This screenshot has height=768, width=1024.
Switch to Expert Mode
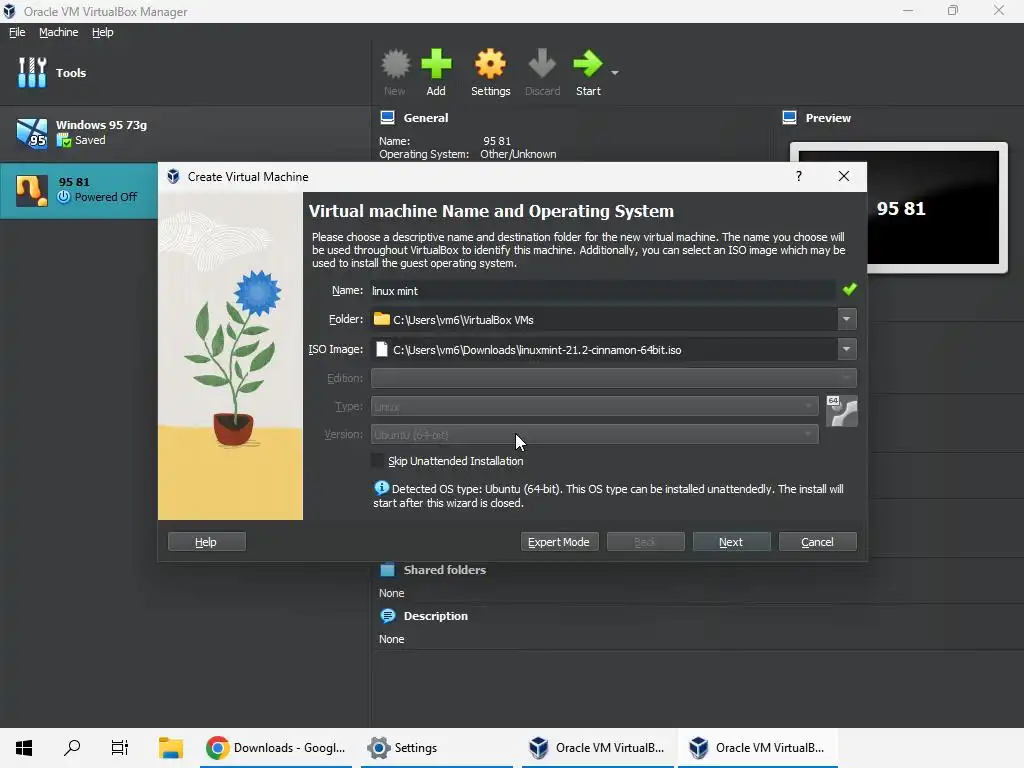pyautogui.click(x=559, y=542)
